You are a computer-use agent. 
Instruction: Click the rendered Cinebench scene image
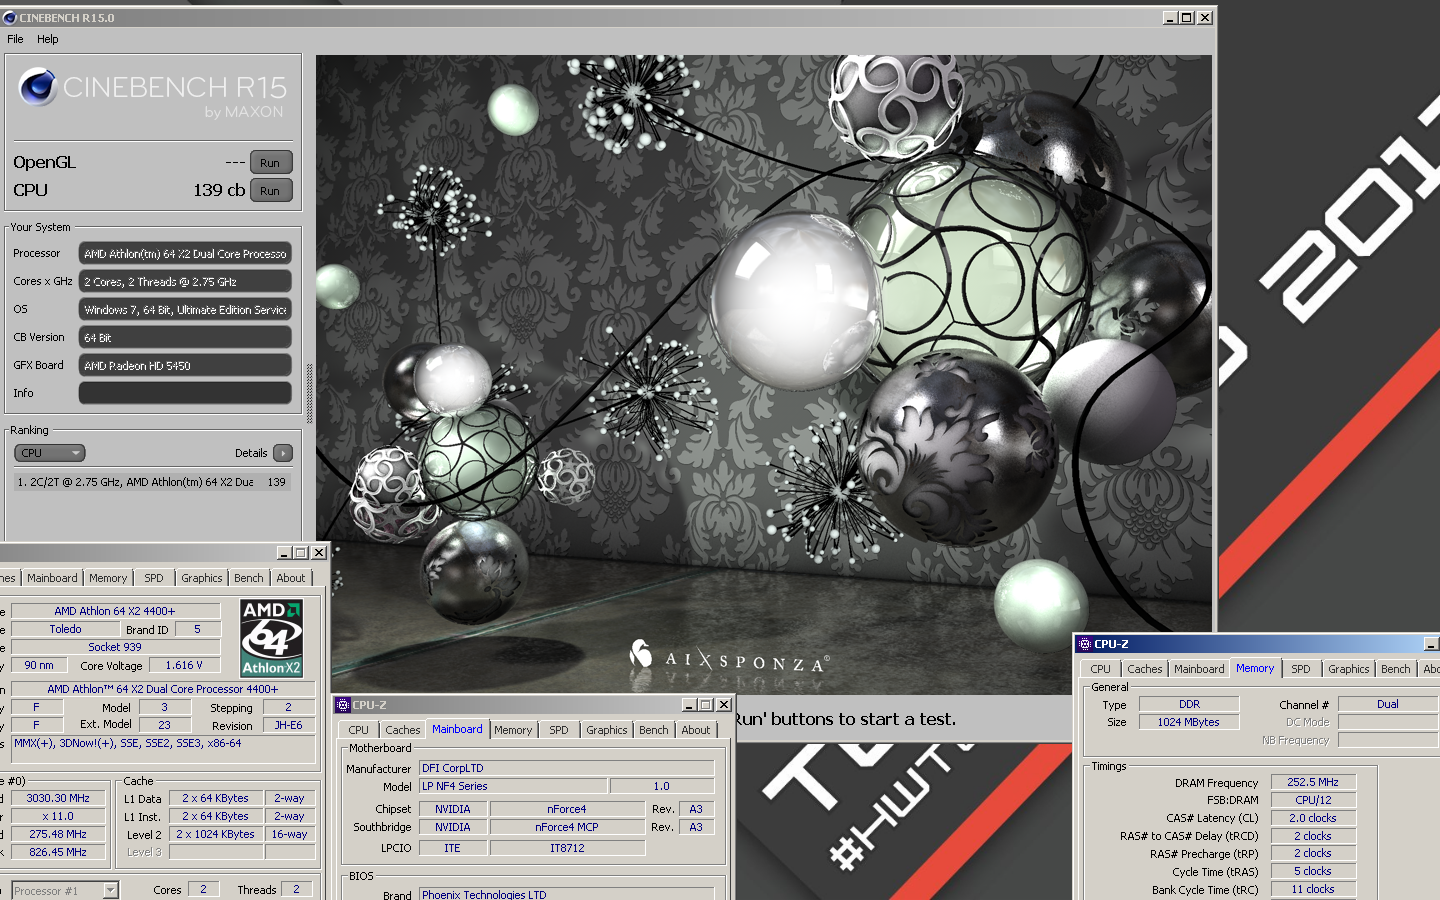764,375
